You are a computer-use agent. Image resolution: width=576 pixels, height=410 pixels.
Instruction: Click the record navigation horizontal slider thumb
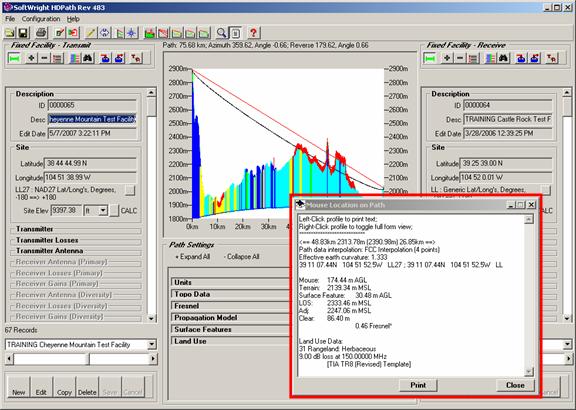click(89, 359)
